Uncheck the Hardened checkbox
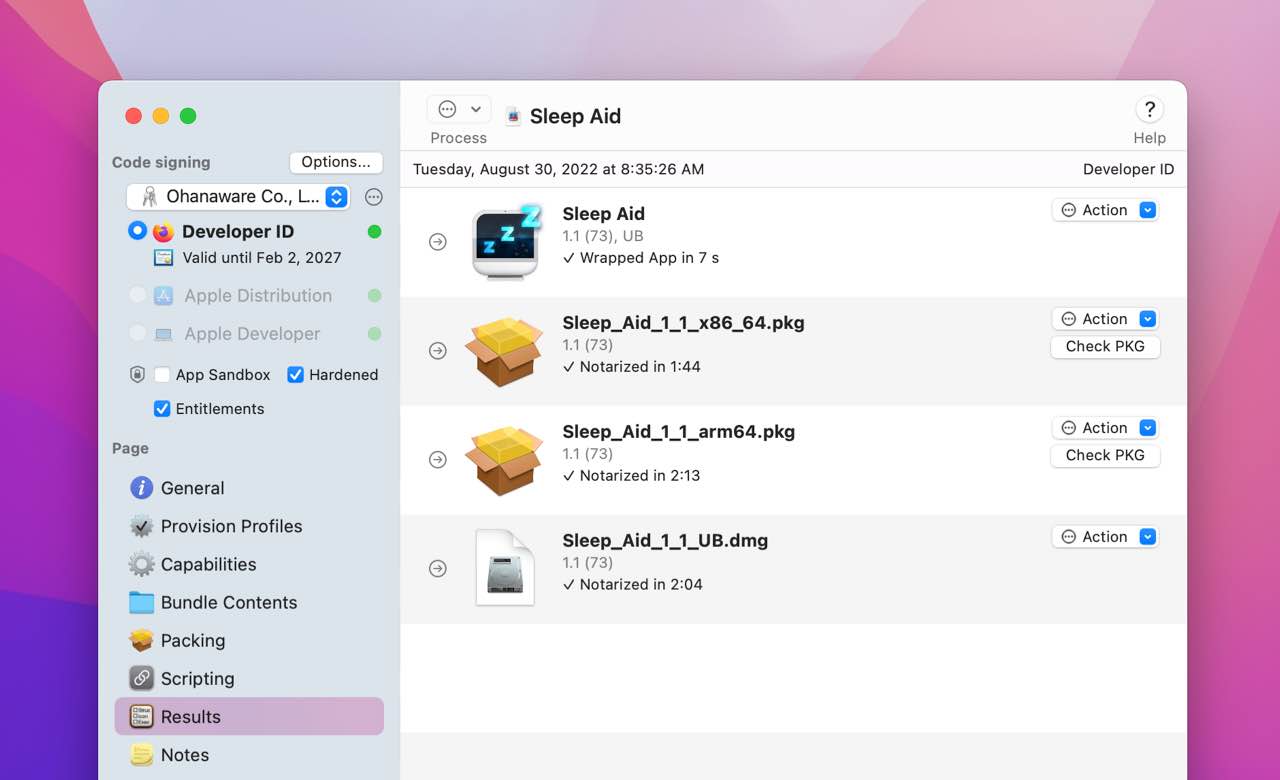Image resolution: width=1280 pixels, height=780 pixels. 295,375
